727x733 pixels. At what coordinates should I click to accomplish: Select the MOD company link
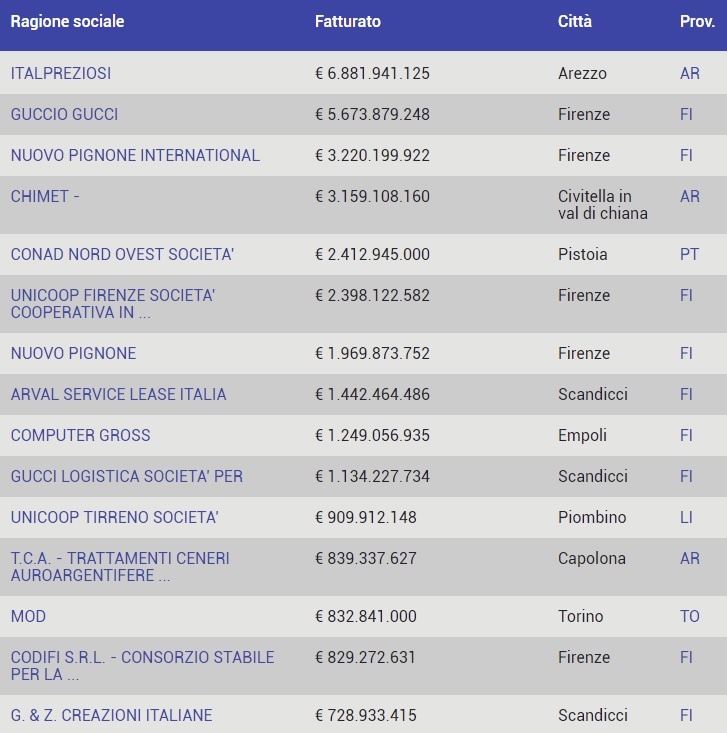pyautogui.click(x=28, y=616)
